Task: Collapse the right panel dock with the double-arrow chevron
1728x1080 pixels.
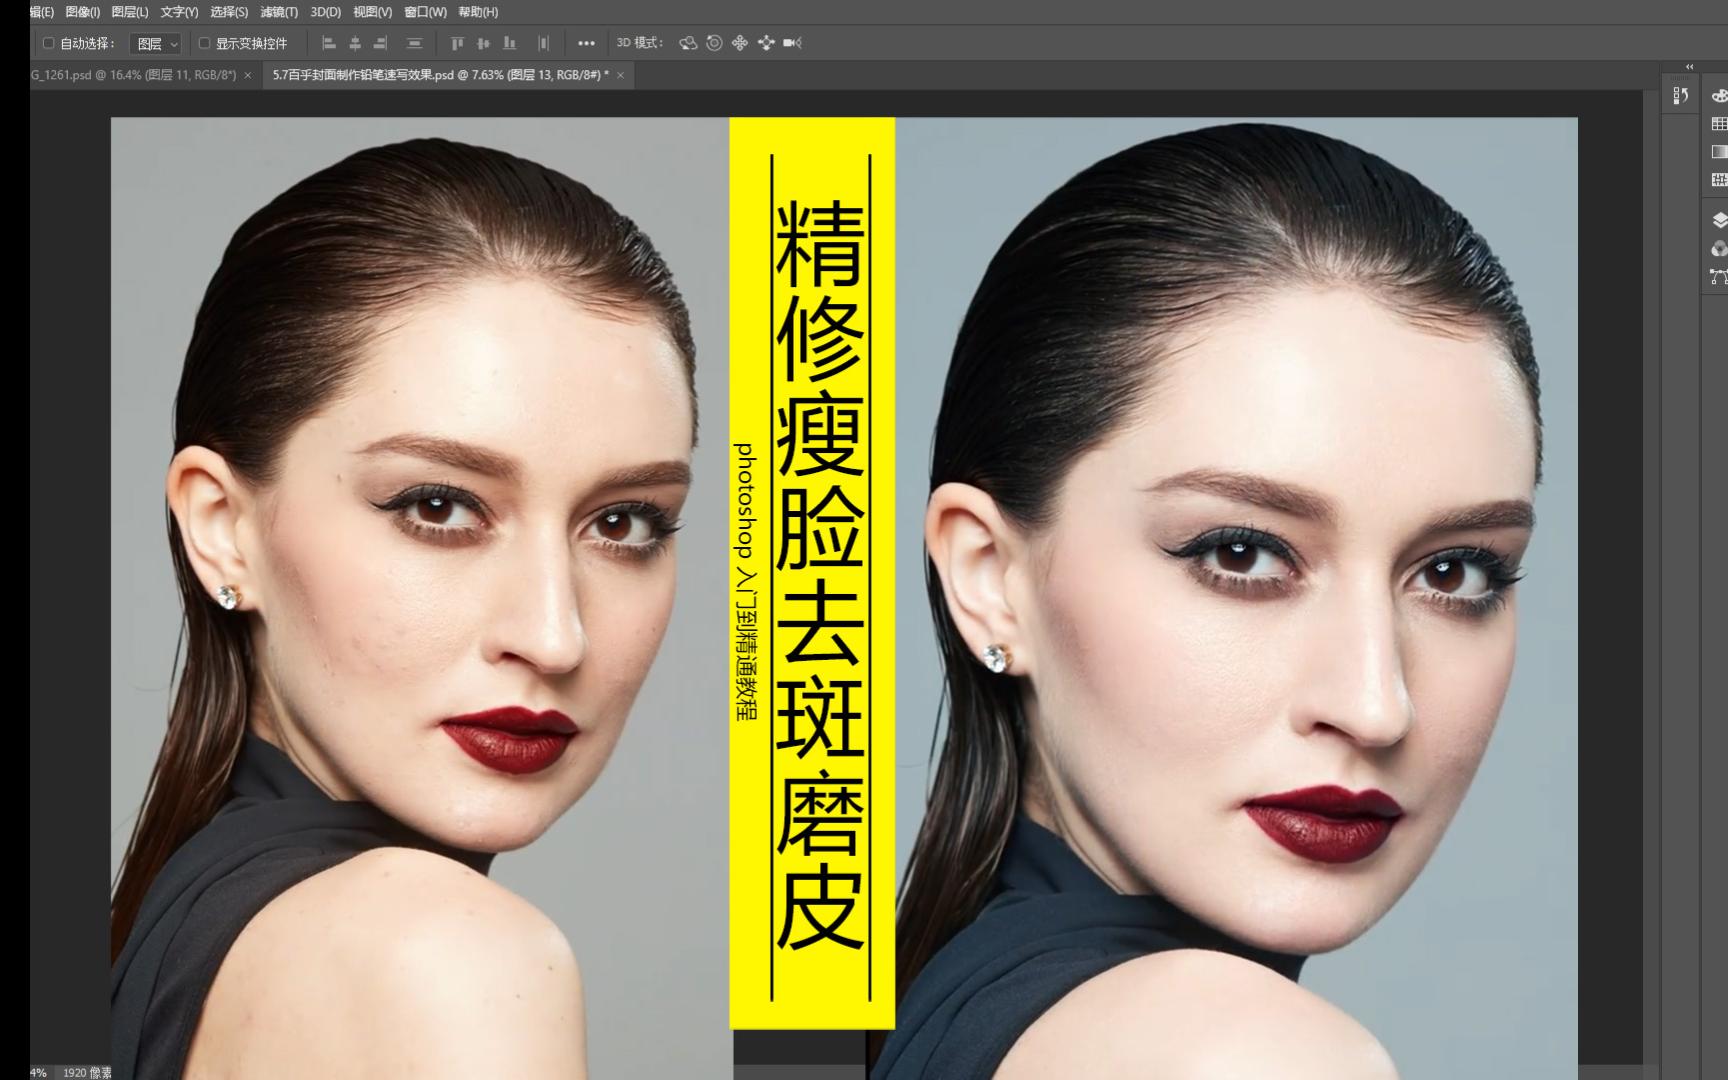Action: tap(1689, 67)
